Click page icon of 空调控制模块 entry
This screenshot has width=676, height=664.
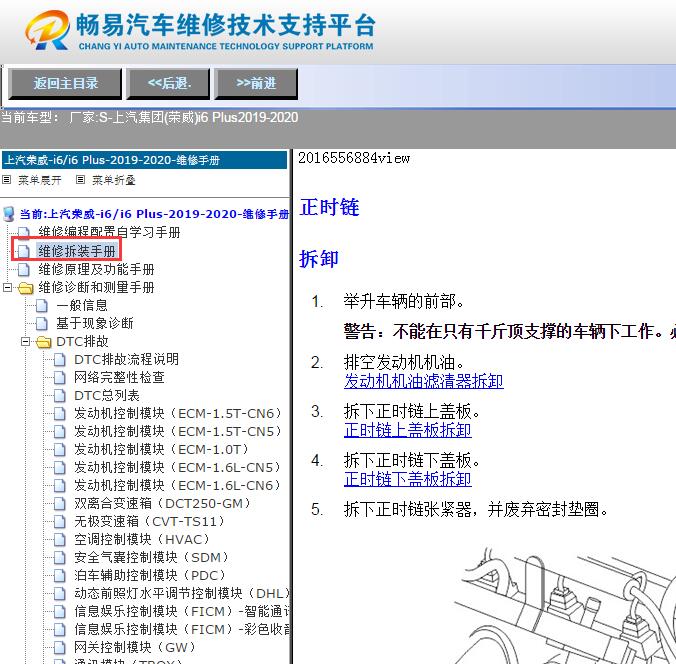(60, 540)
